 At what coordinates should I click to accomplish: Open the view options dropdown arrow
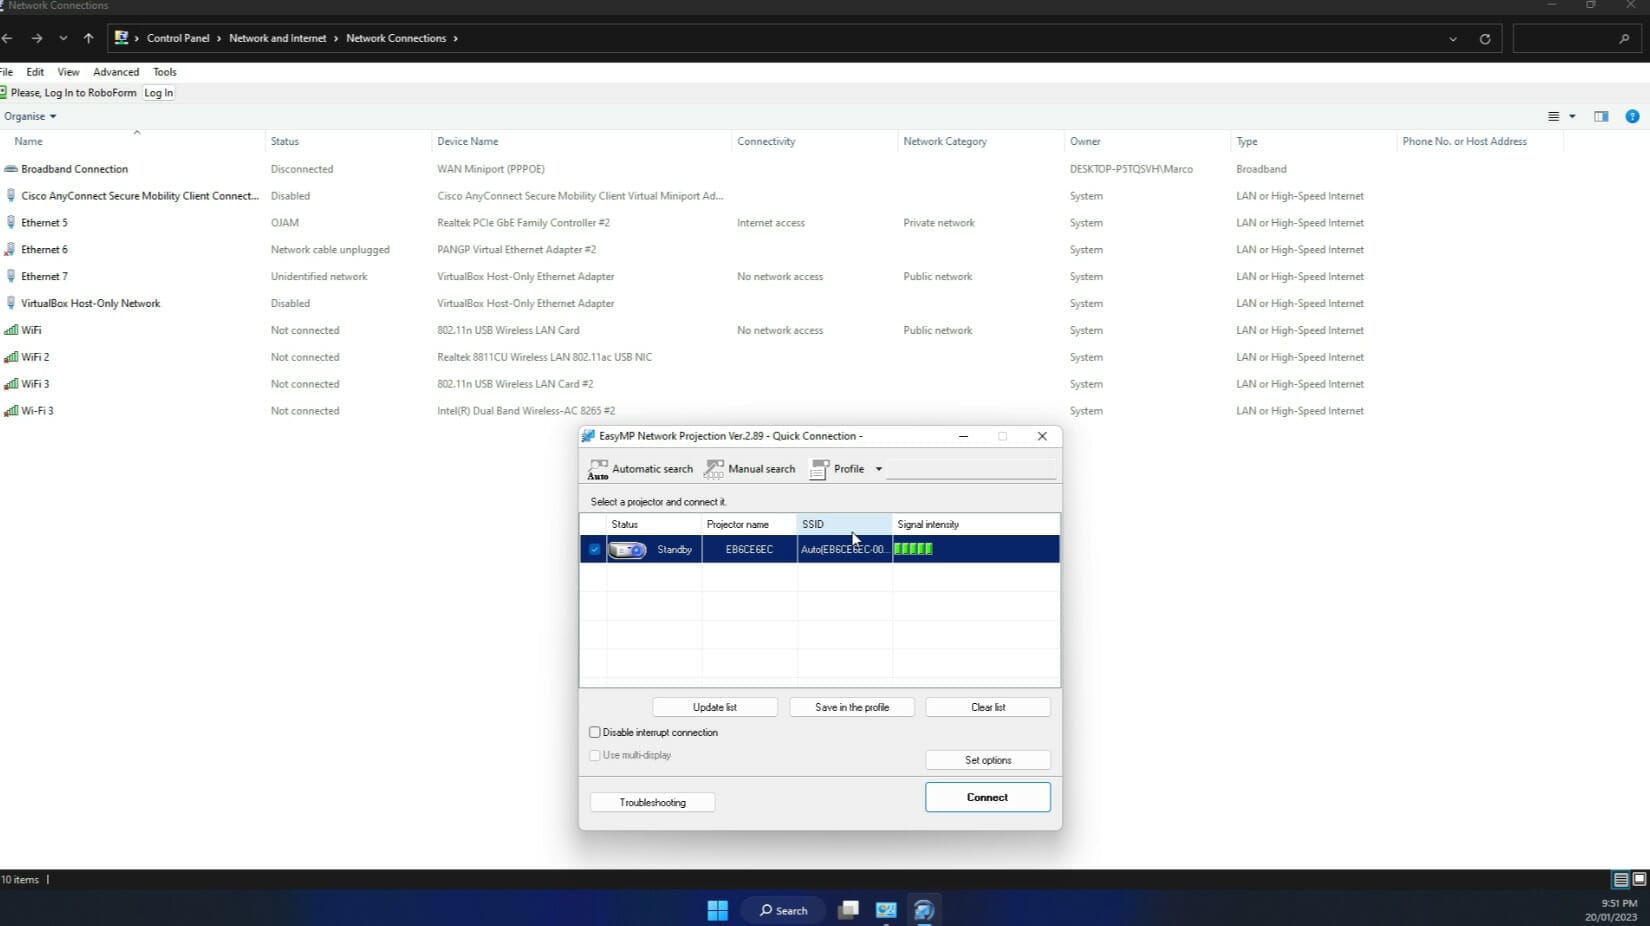click(1570, 116)
